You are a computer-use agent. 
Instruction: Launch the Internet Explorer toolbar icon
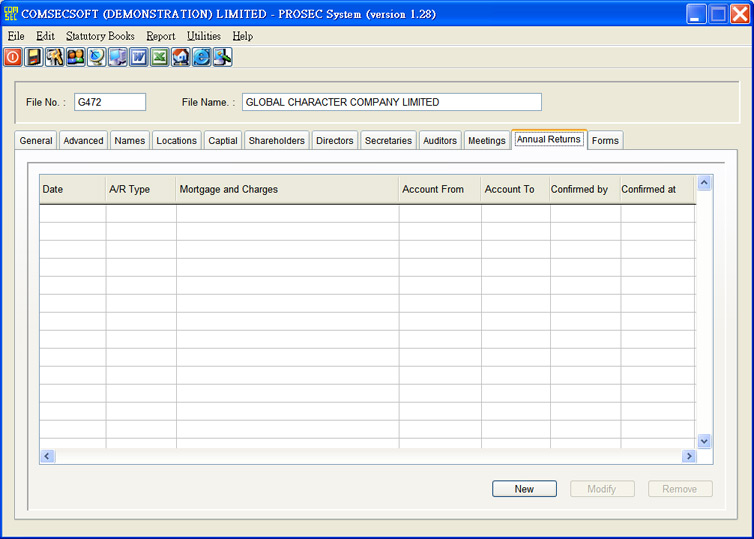pos(202,58)
